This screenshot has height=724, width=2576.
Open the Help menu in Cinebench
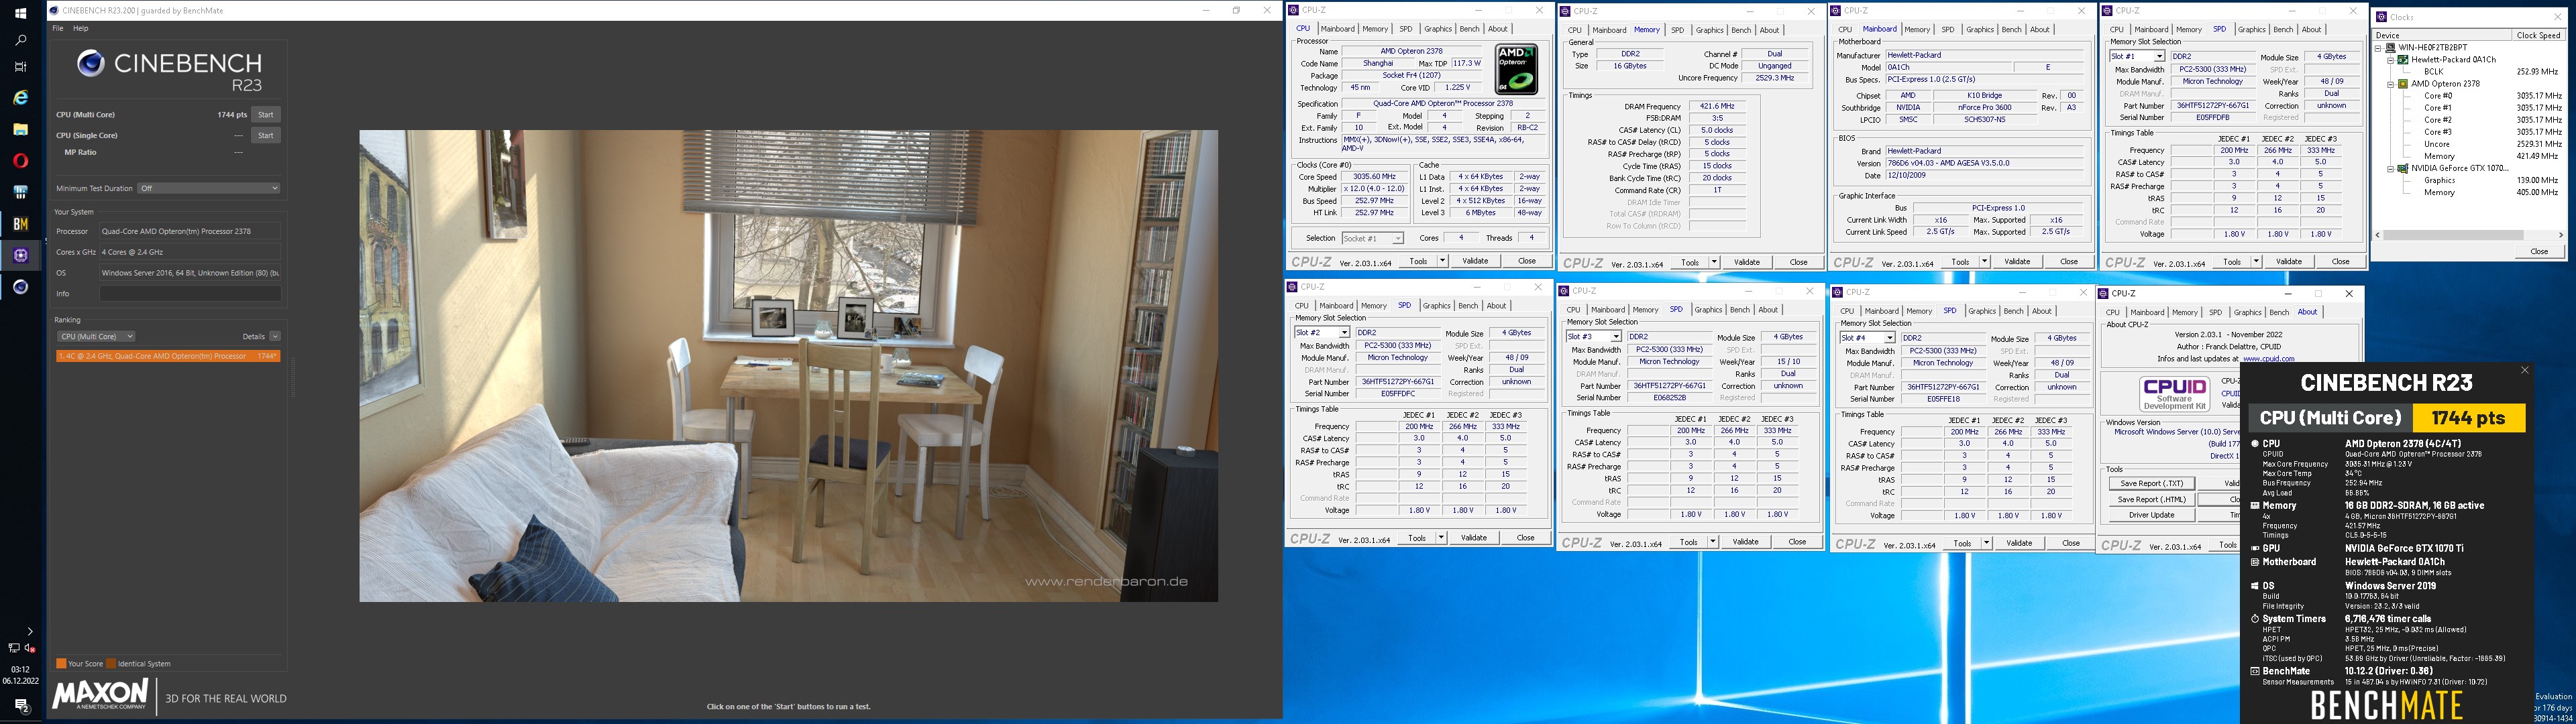[x=81, y=28]
